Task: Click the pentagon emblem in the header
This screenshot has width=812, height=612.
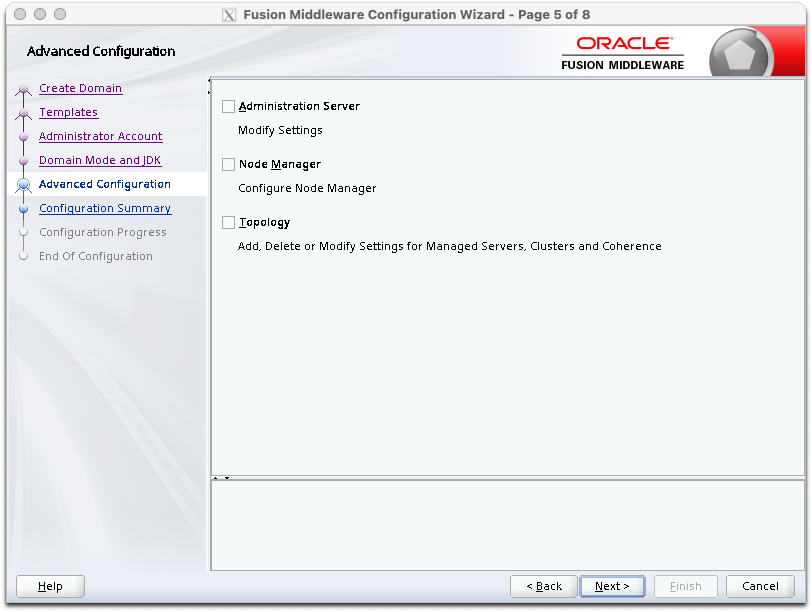Action: click(740, 54)
